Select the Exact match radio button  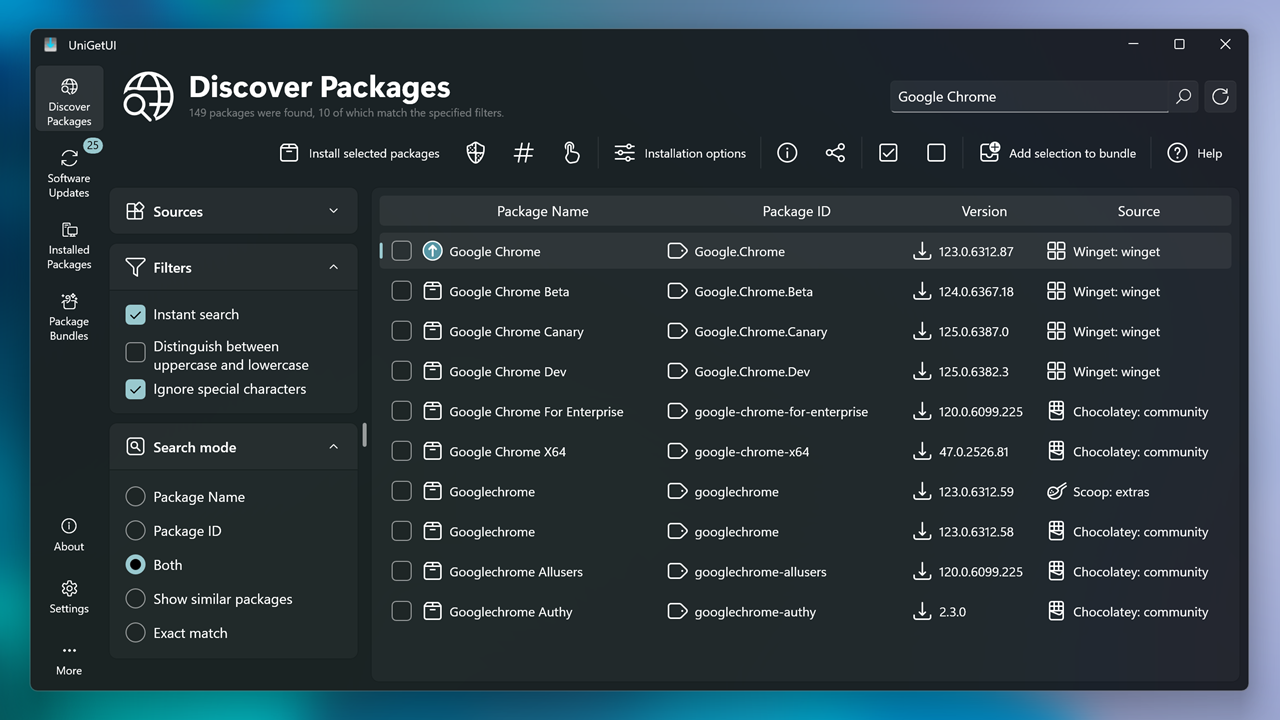point(135,633)
